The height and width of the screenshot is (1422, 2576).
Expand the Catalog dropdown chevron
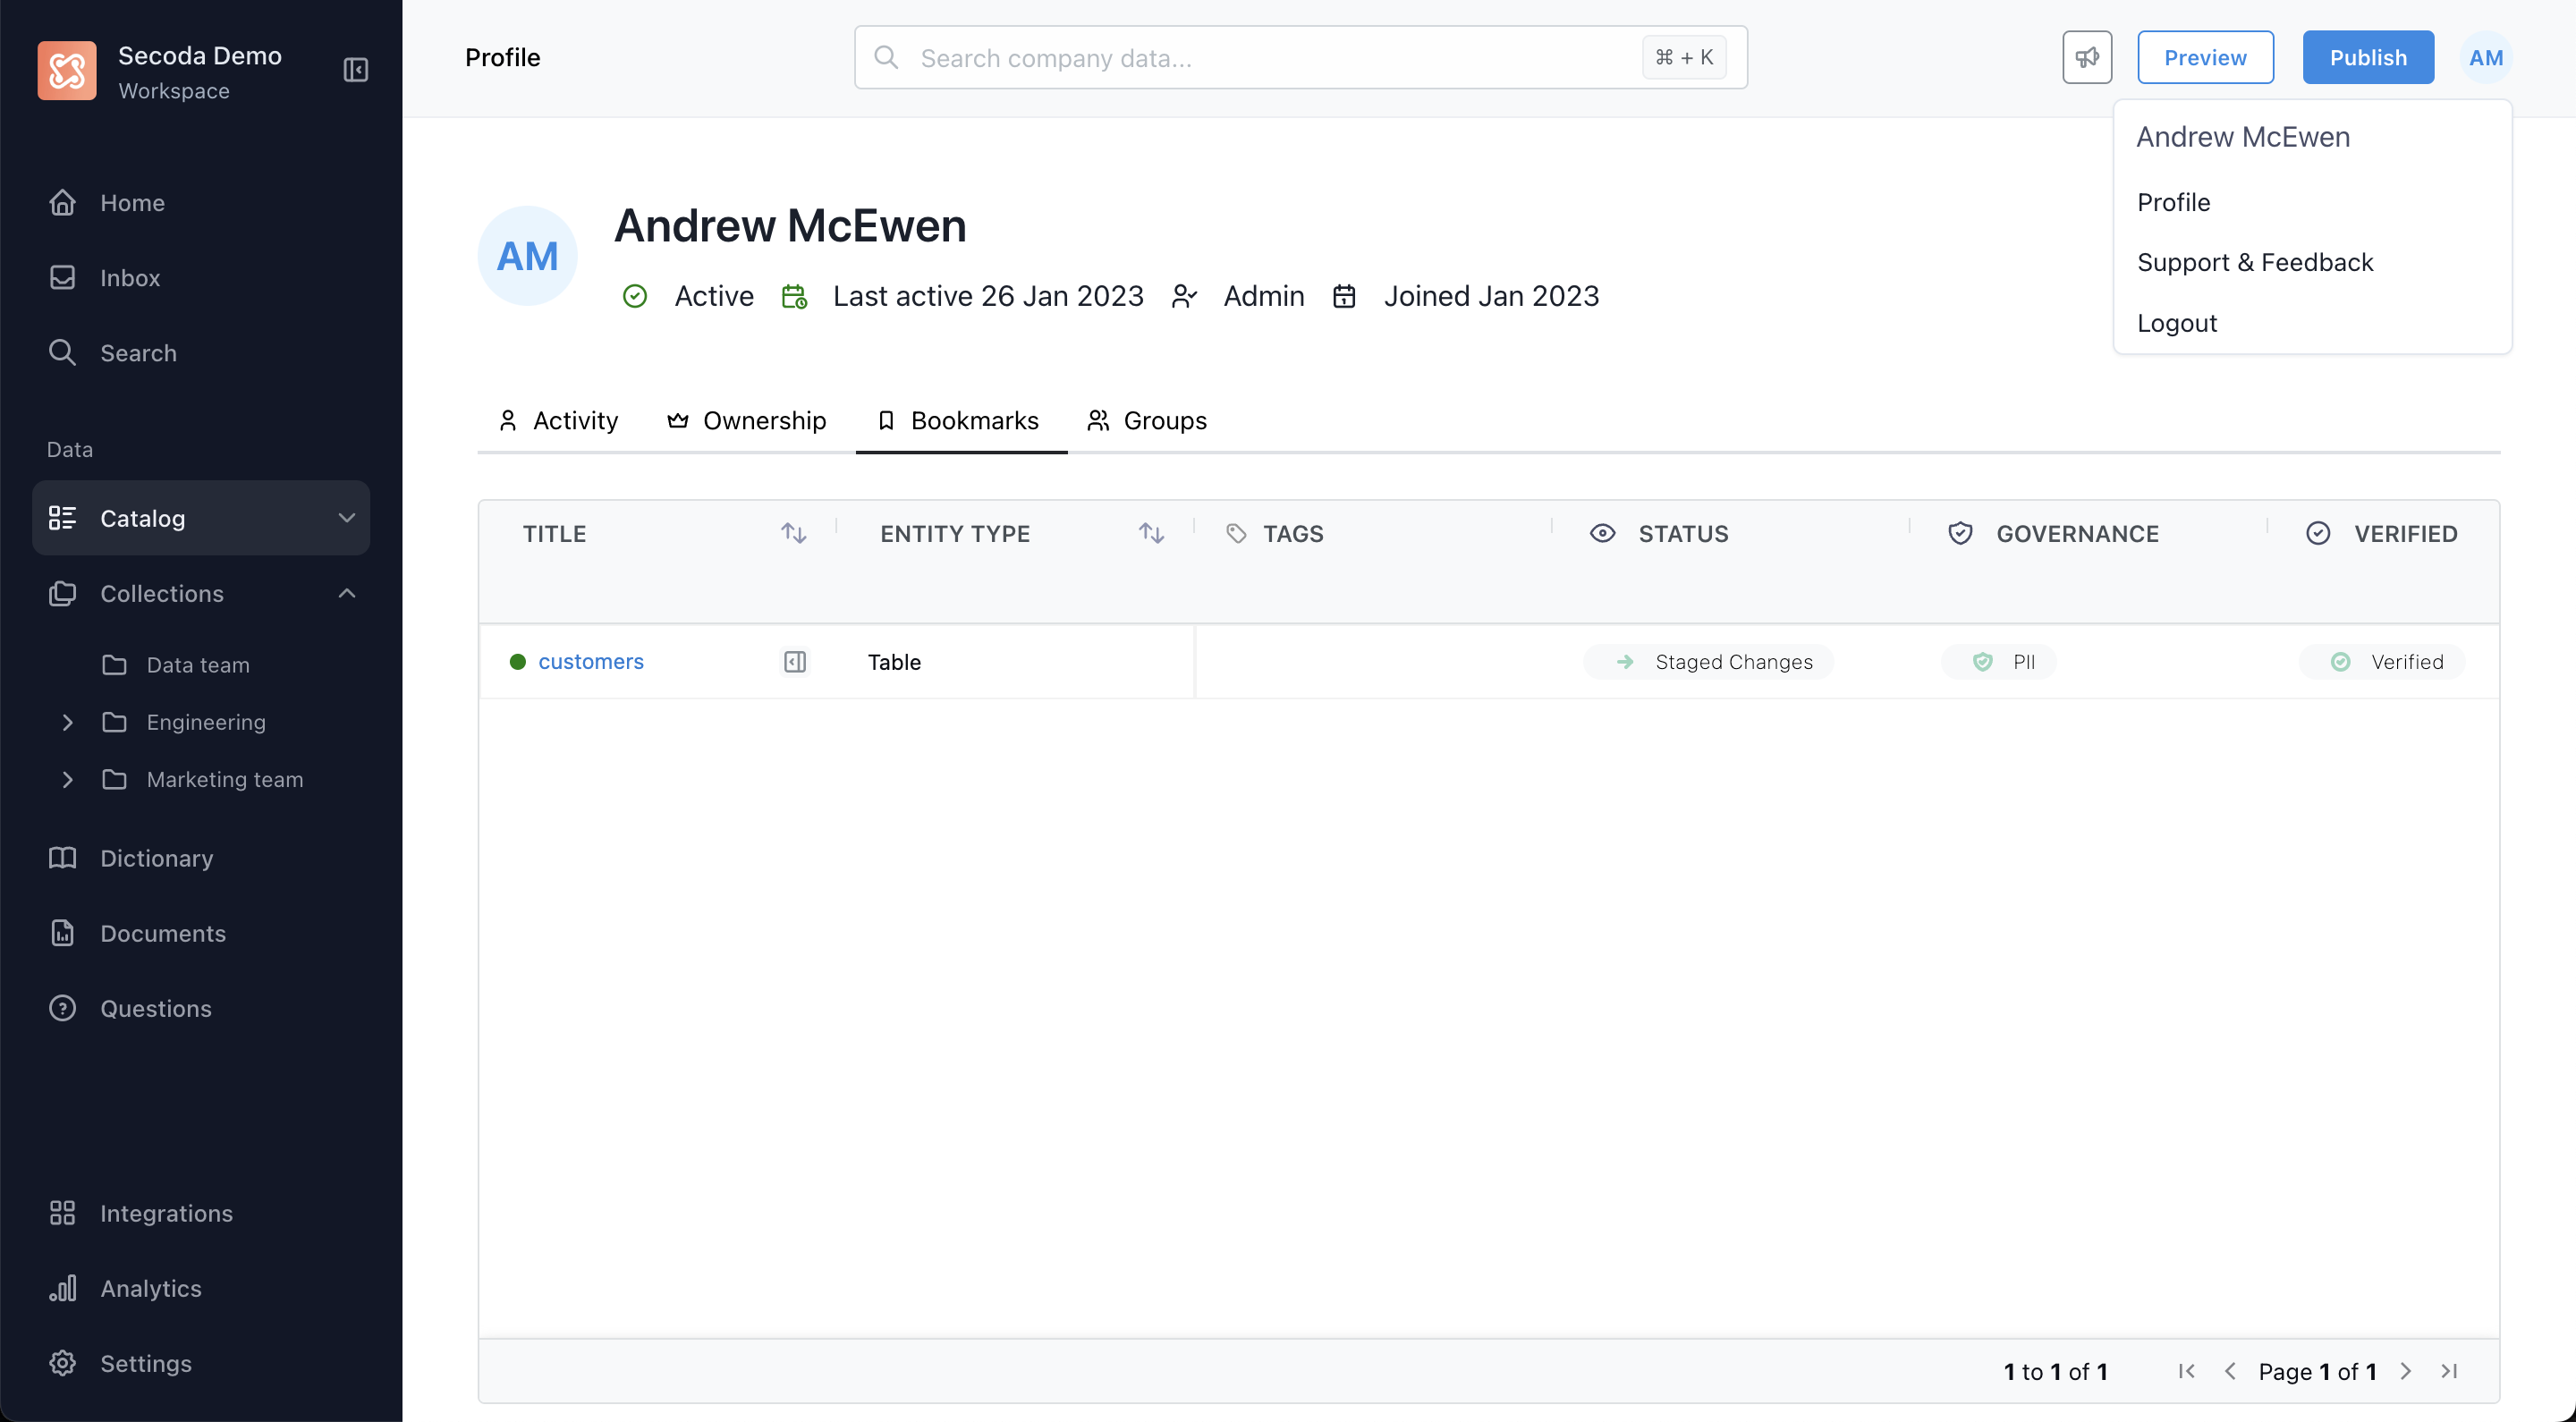(x=346, y=518)
